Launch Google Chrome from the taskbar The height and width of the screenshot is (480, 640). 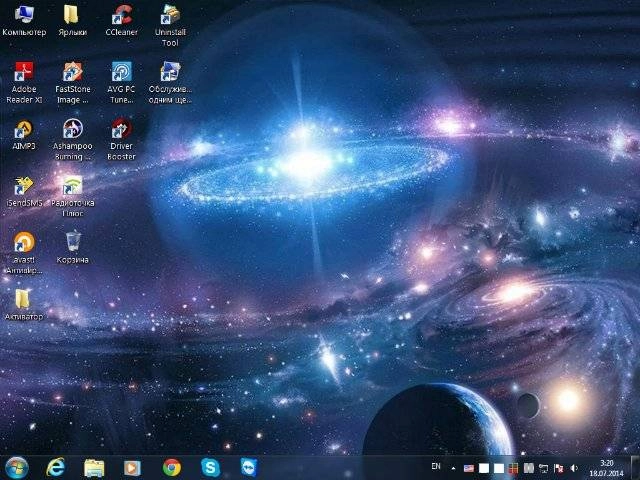click(172, 468)
